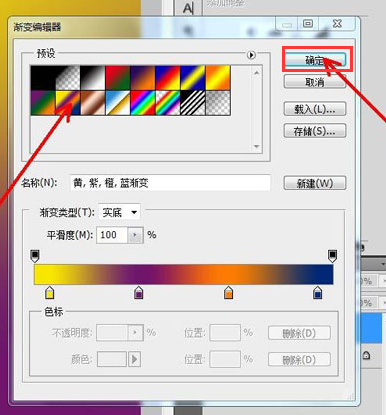Open the presets panel flyout menu arrow
This screenshot has height=415, width=386.
point(251,55)
